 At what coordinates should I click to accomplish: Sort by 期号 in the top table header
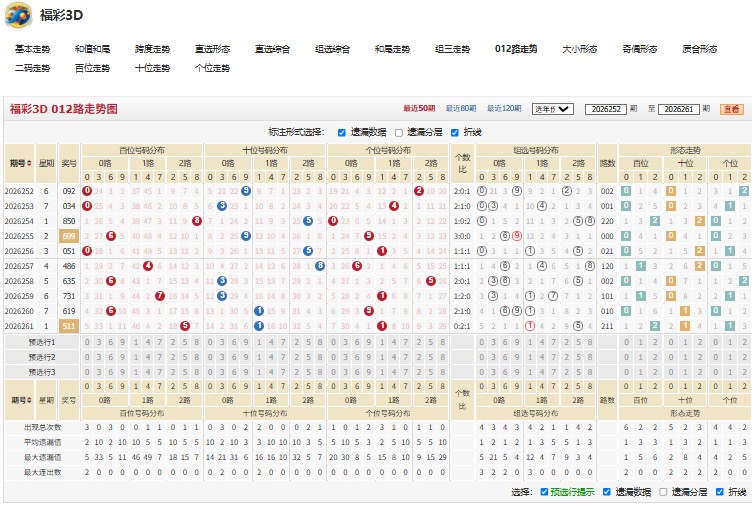point(20,163)
